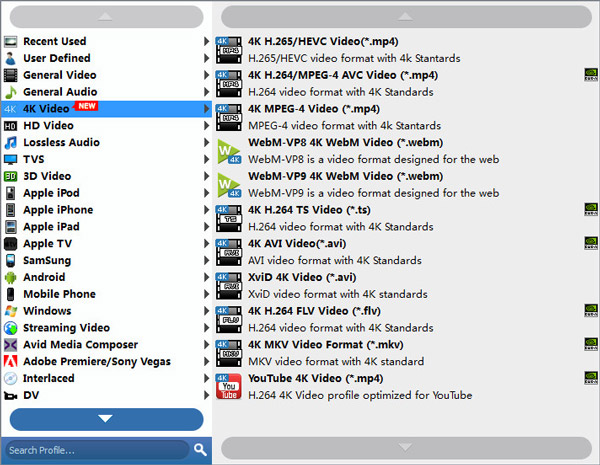This screenshot has width=600, height=465.
Task: Expand the HD Video submenu arrow
Action: tap(207, 126)
